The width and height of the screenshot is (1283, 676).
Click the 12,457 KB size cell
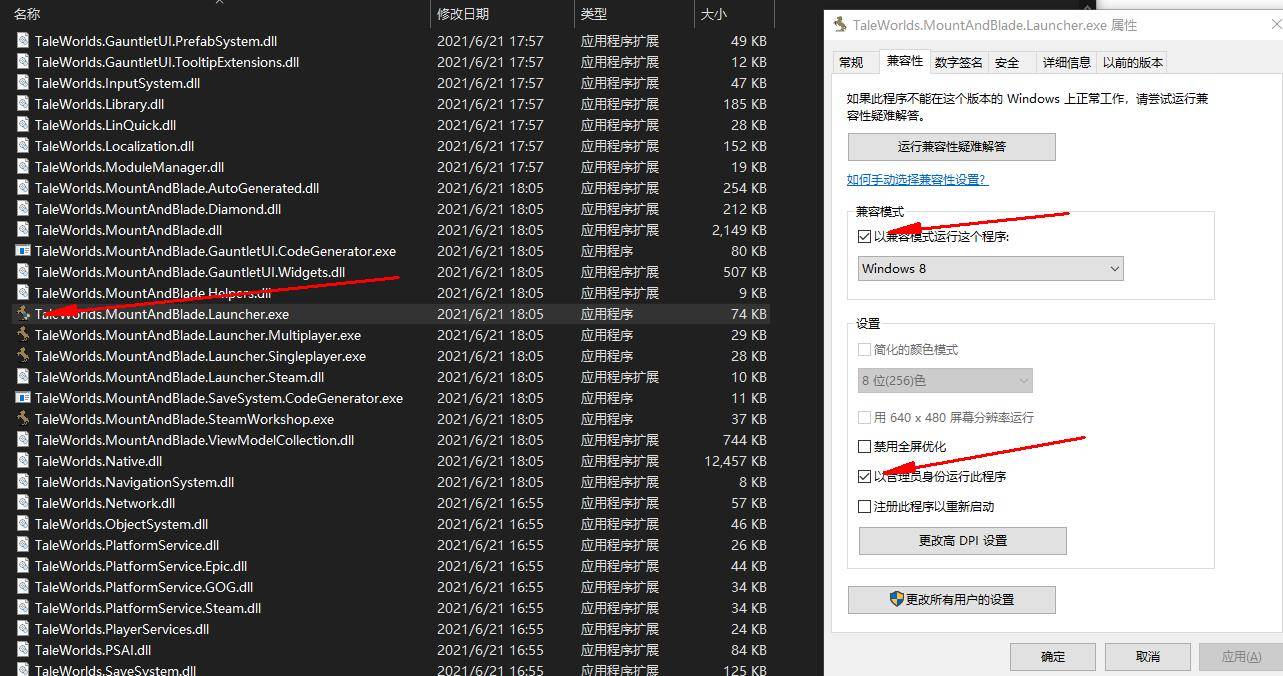click(735, 461)
